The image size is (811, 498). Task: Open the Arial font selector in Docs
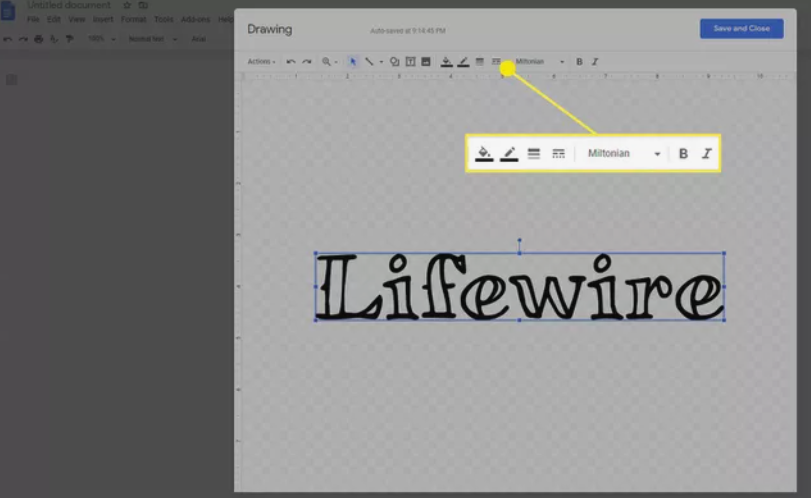(199, 39)
